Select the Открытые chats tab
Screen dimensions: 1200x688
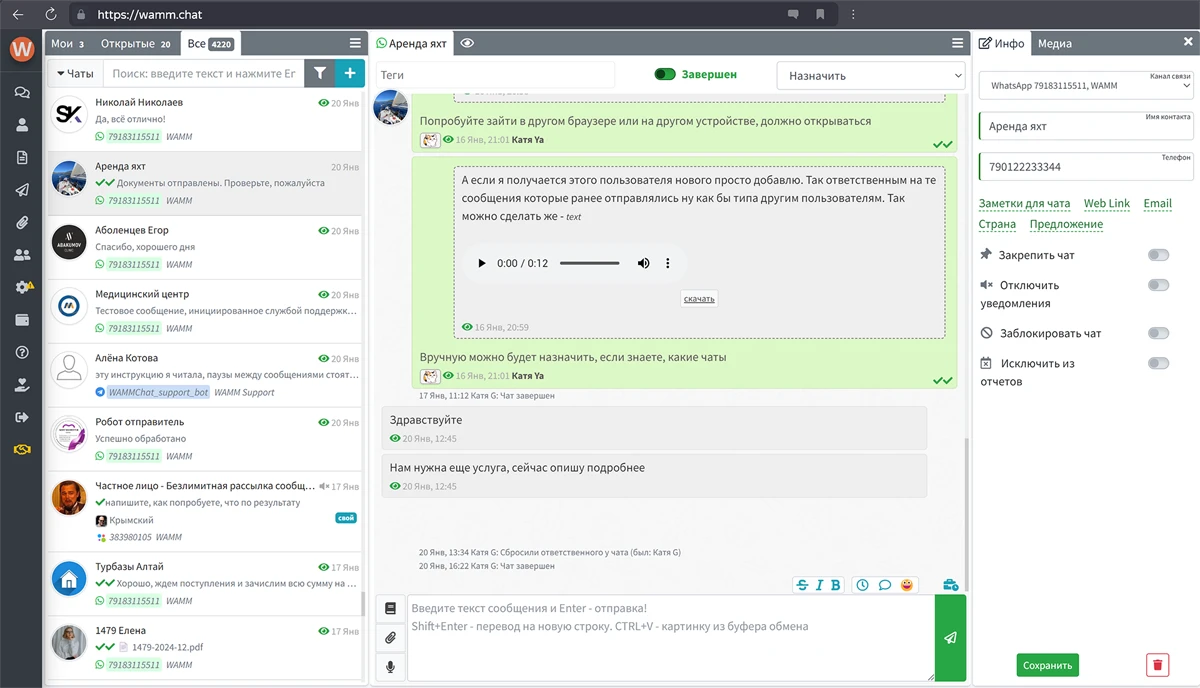135,44
